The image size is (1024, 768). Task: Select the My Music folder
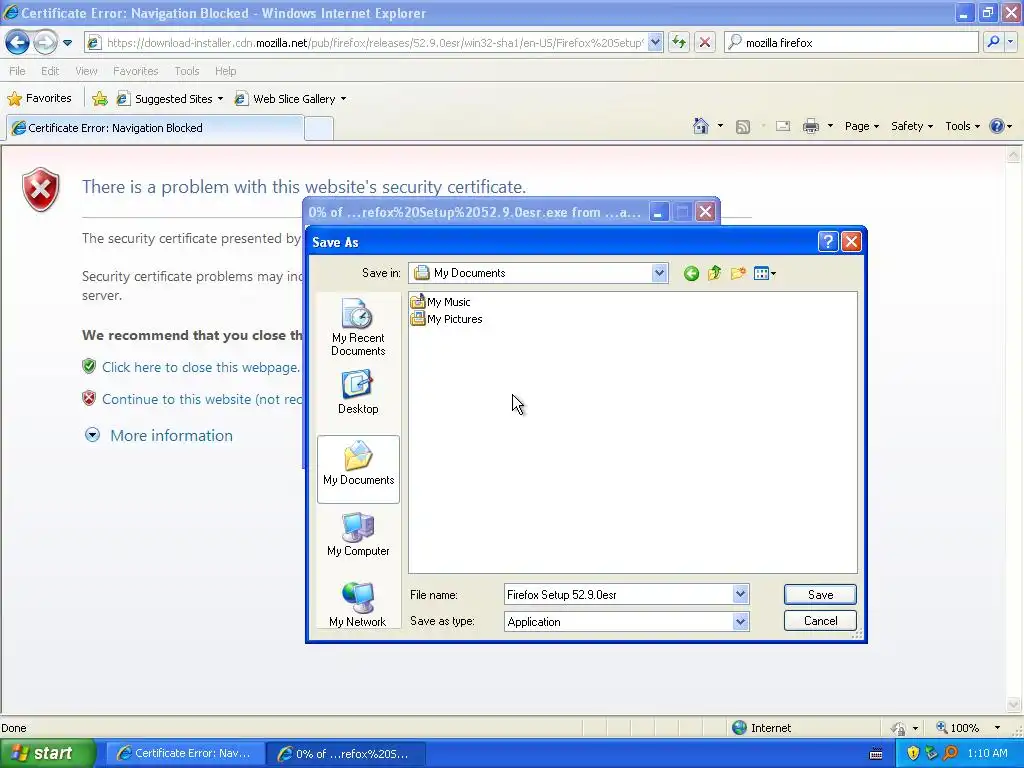pyautogui.click(x=440, y=302)
